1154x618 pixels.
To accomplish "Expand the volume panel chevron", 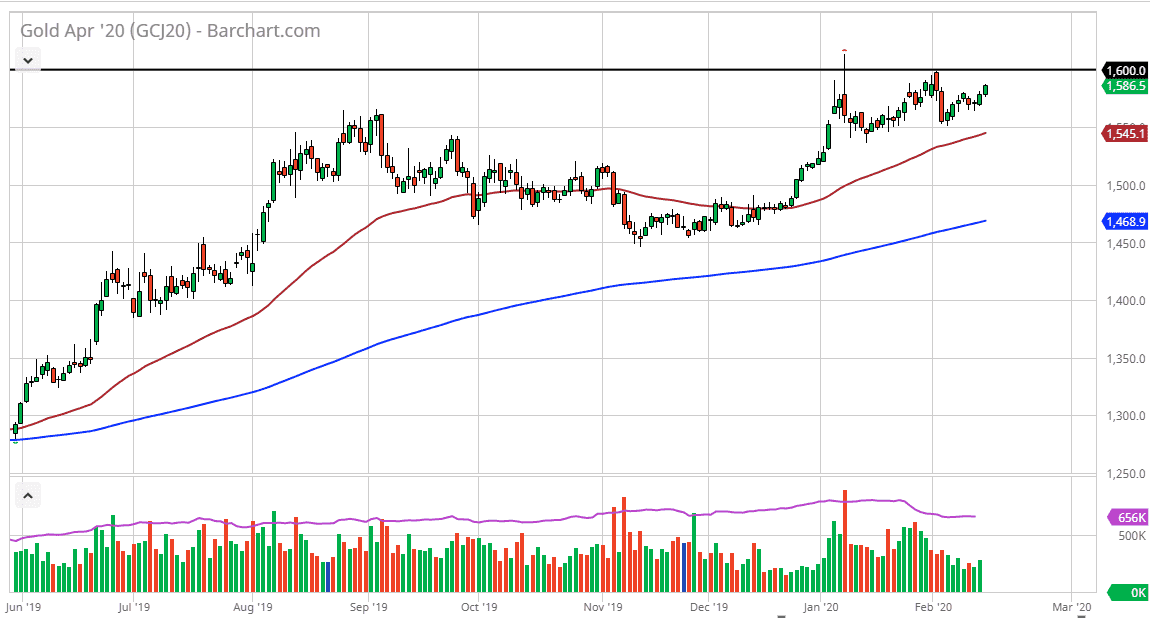I will 27,495.
